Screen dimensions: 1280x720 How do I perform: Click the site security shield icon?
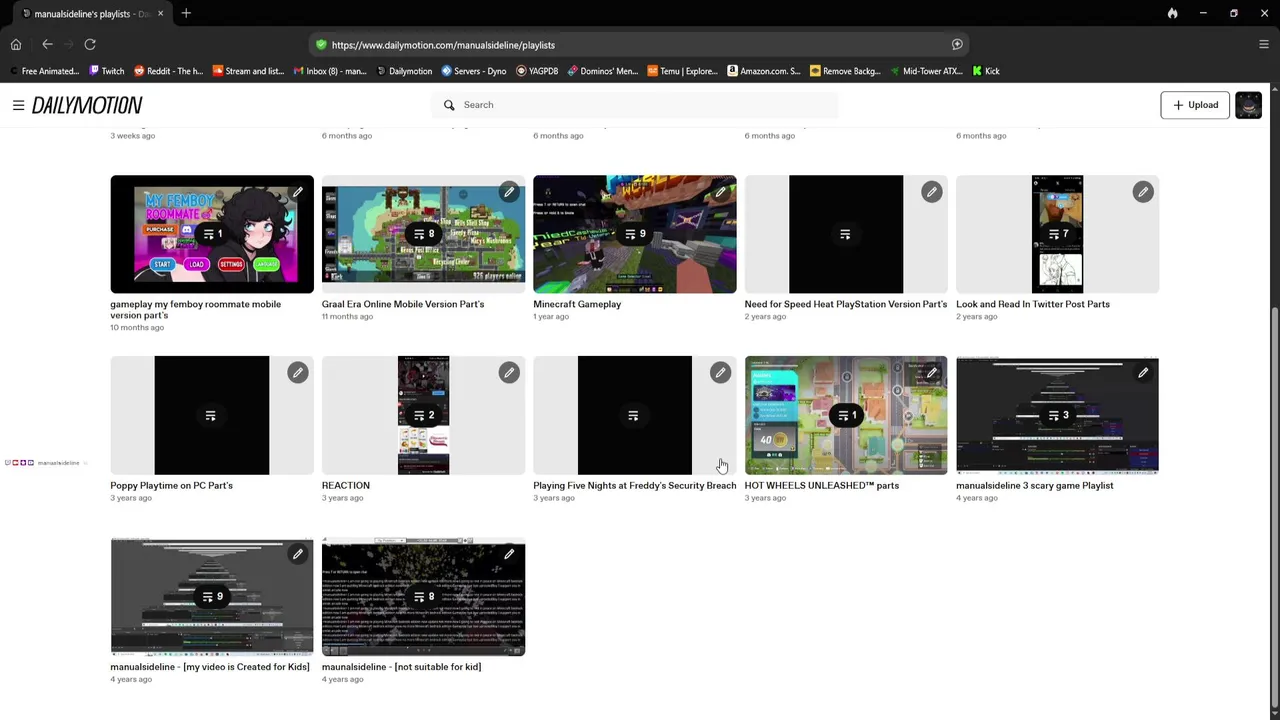(x=321, y=45)
